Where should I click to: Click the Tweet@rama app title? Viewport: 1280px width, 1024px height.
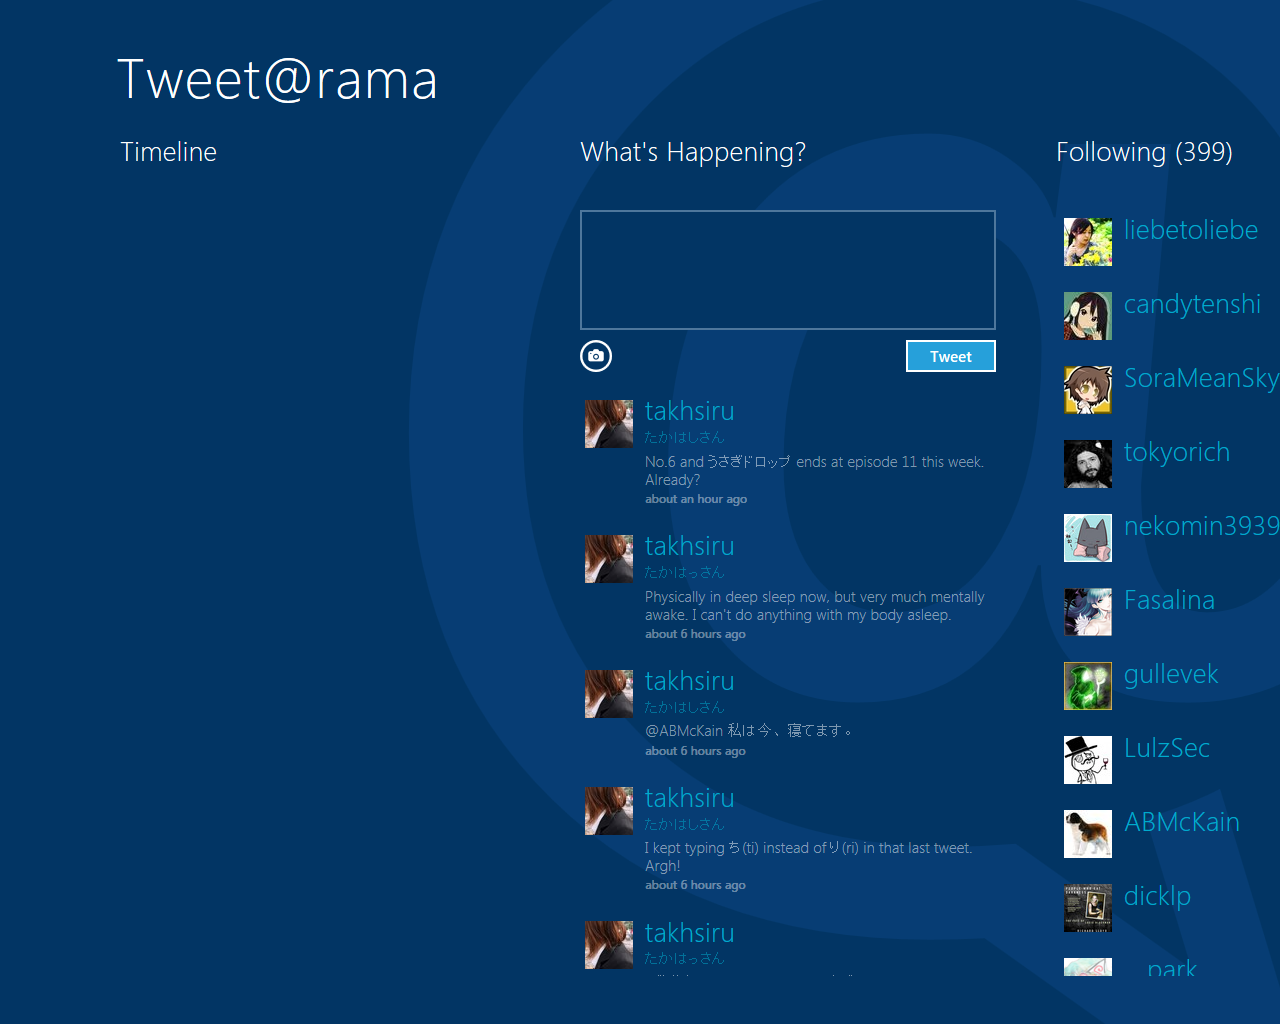278,80
